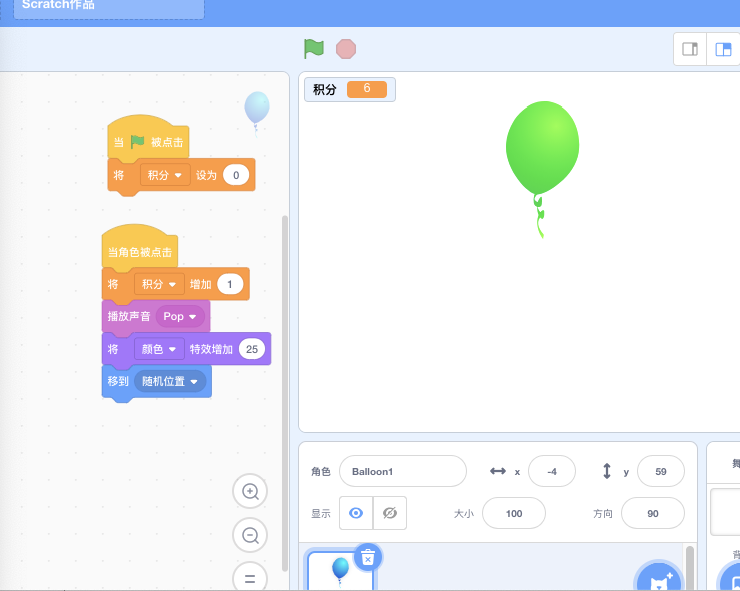Click the green balloon on the stage

click(x=542, y=148)
